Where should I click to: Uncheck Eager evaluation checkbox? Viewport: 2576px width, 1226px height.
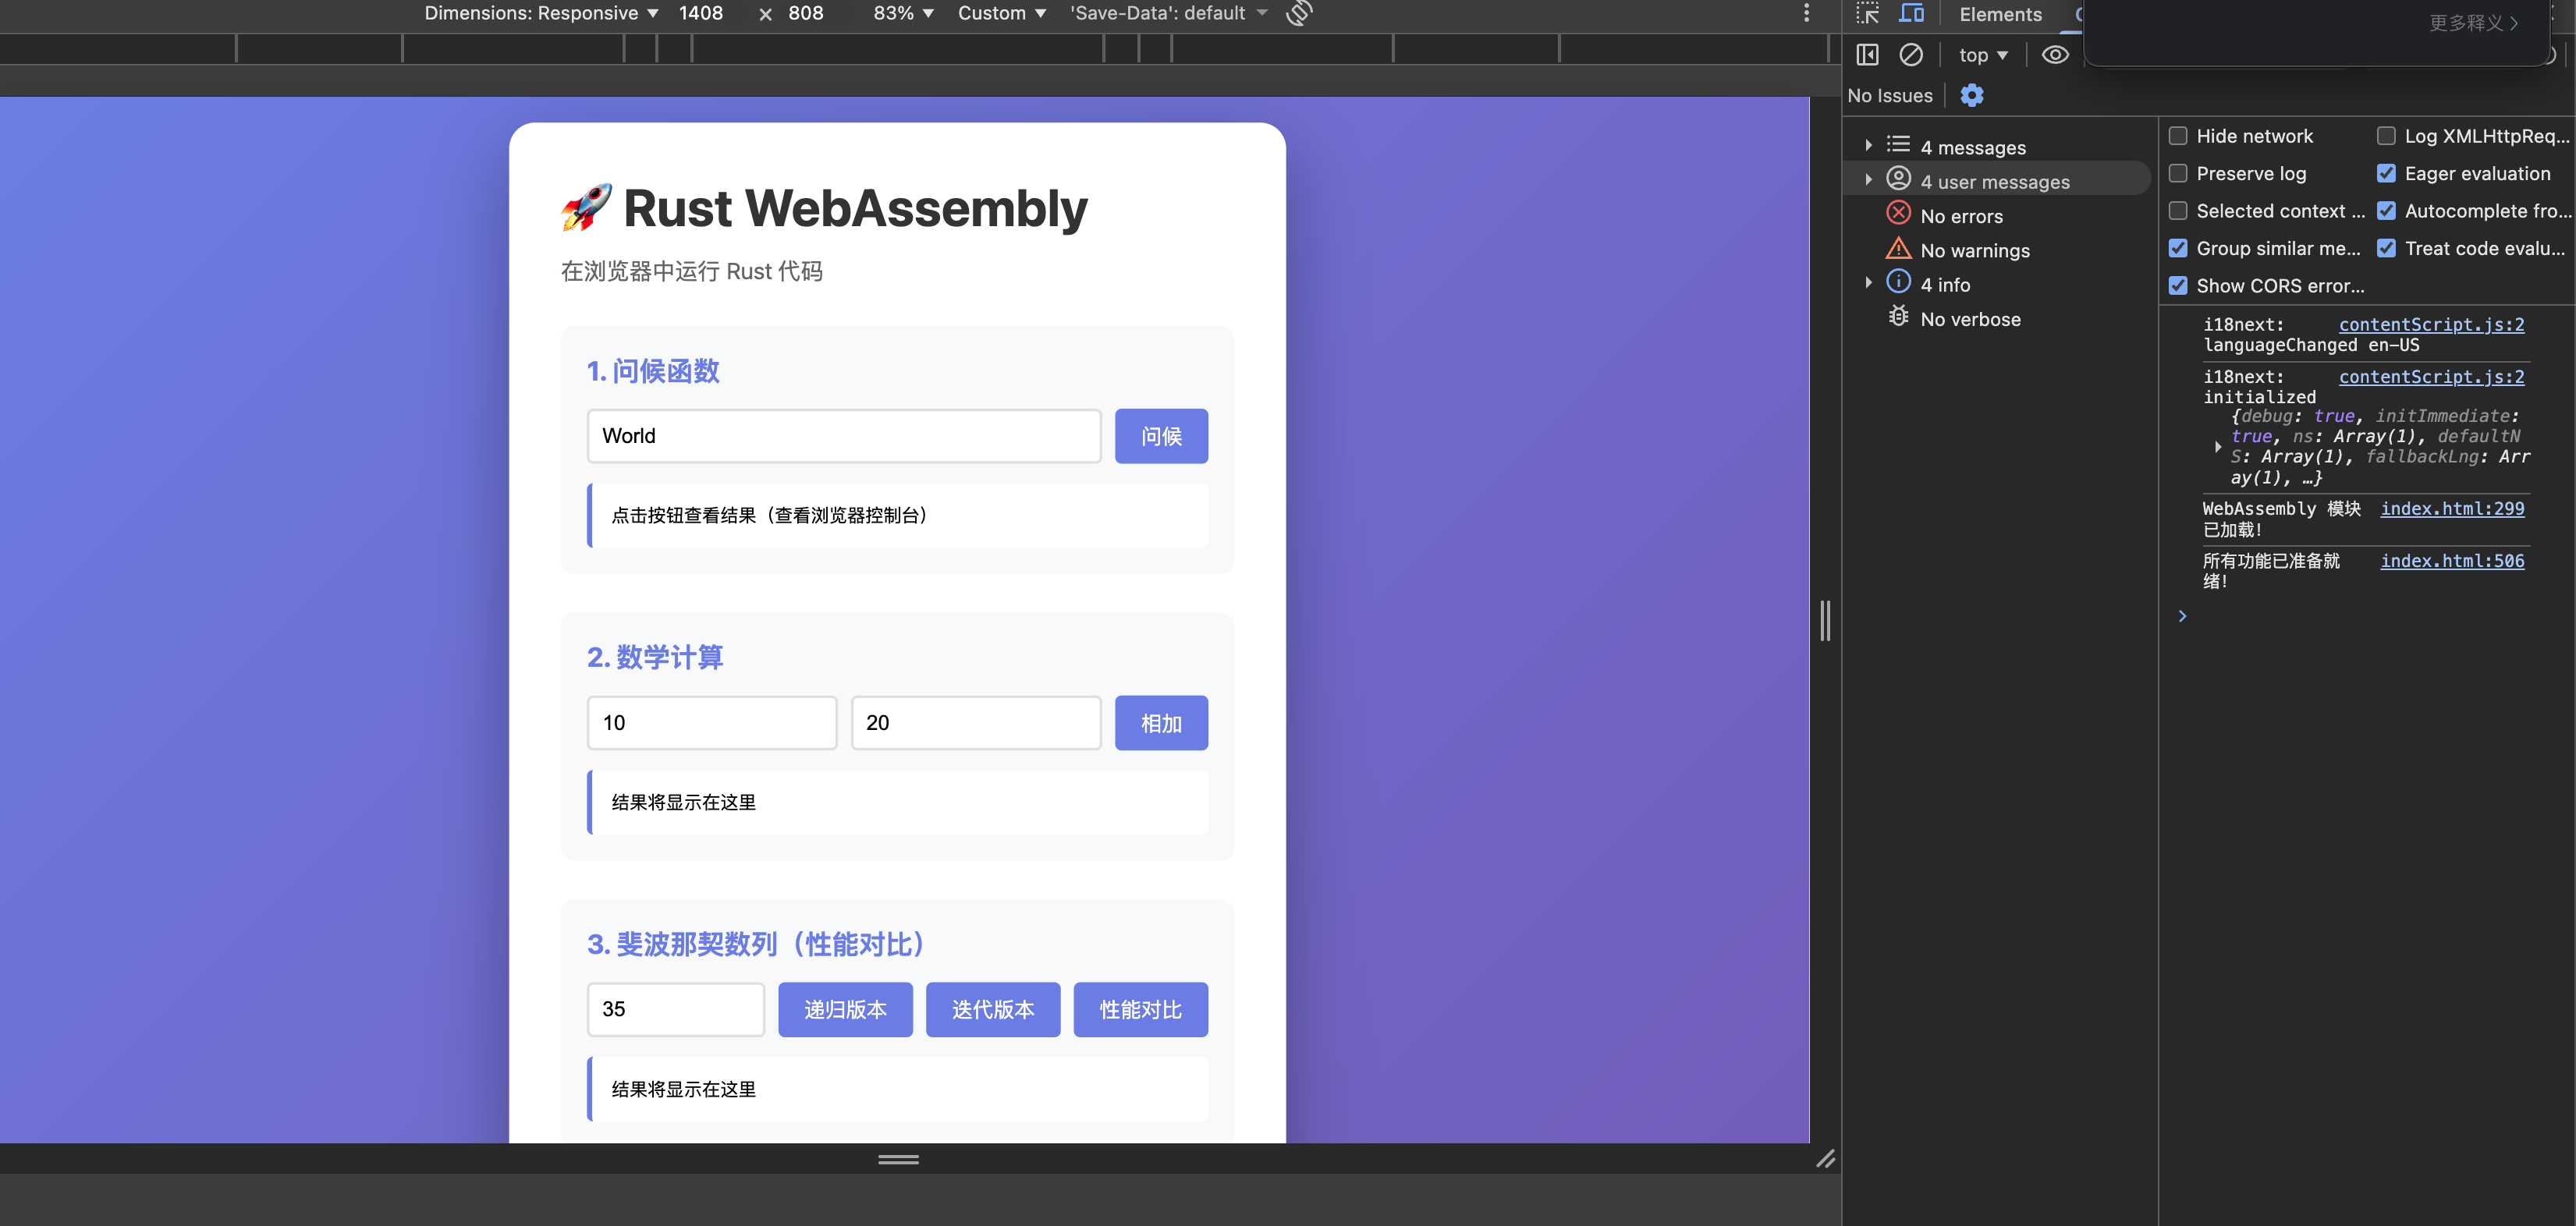(2386, 174)
